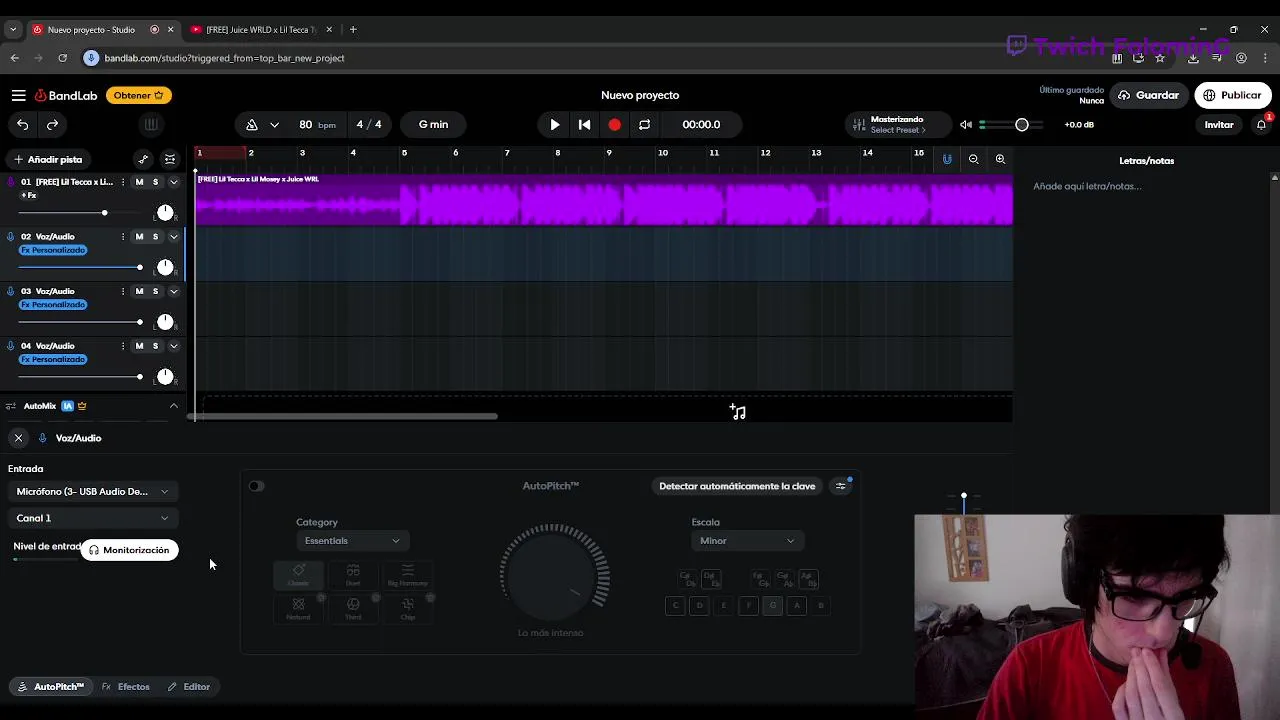The image size is (1280, 720).
Task: Click the microphone icon of track 02
Action: (x=11, y=237)
